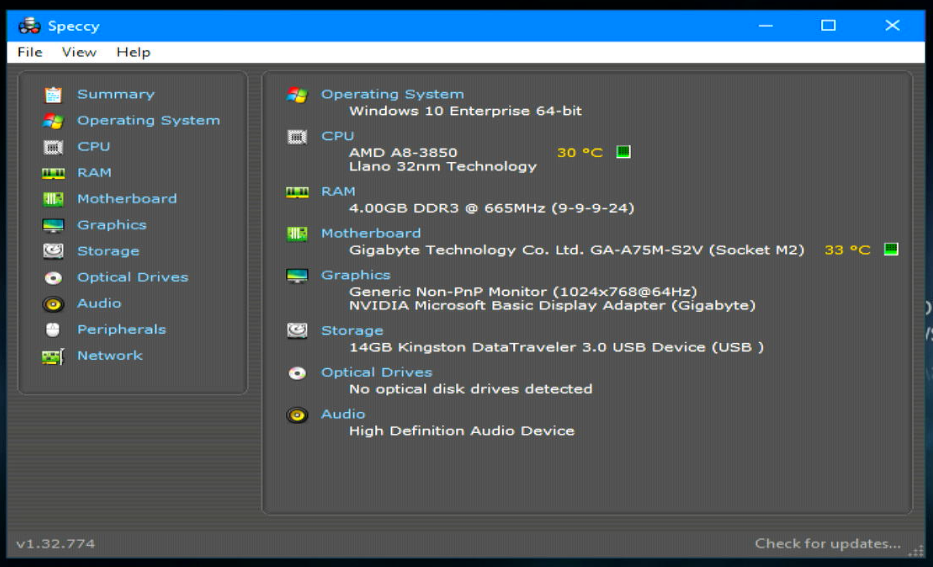Open the Storage heading link in summary
This screenshot has height=567, width=933.
click(352, 330)
